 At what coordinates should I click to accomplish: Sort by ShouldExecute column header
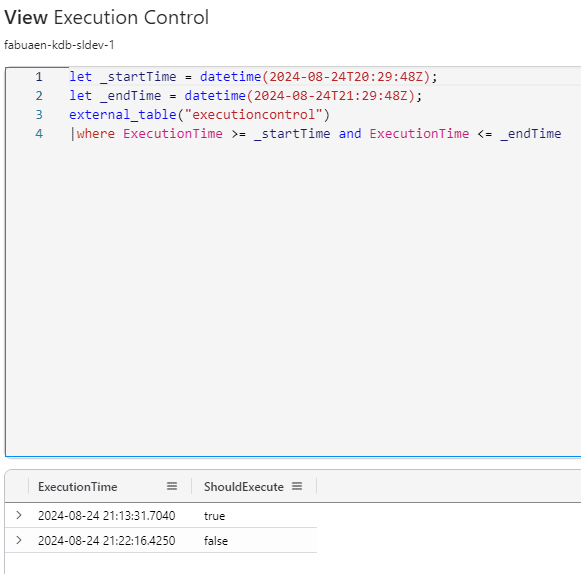click(x=243, y=487)
